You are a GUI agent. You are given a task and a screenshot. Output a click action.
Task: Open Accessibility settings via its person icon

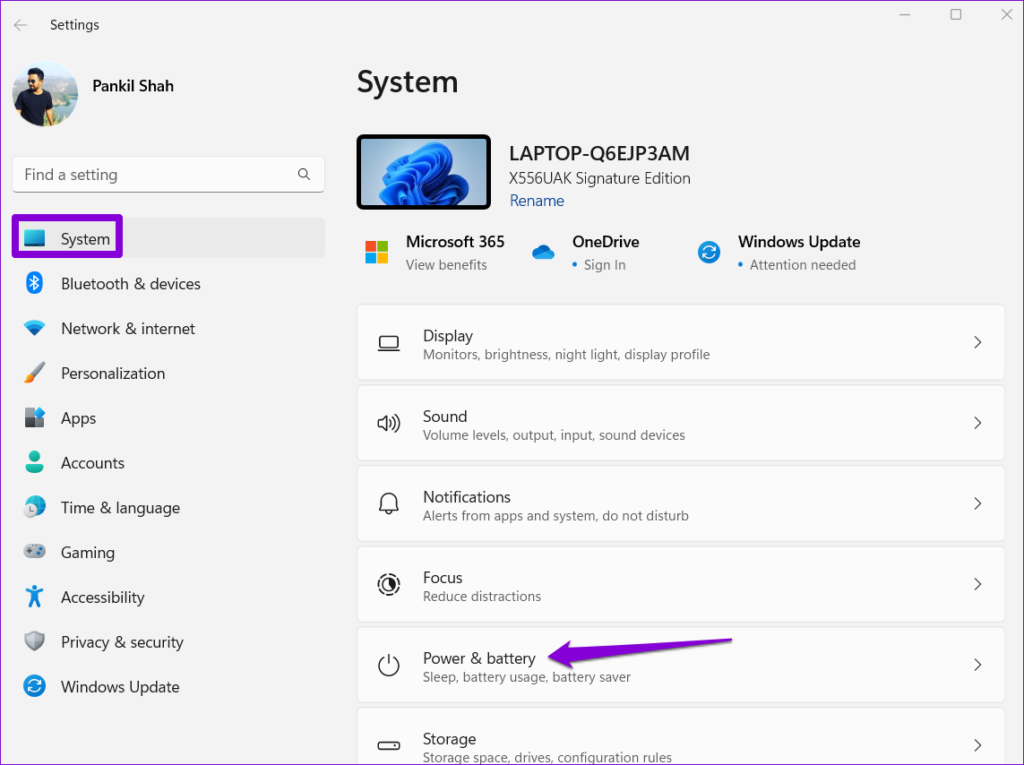click(32, 597)
